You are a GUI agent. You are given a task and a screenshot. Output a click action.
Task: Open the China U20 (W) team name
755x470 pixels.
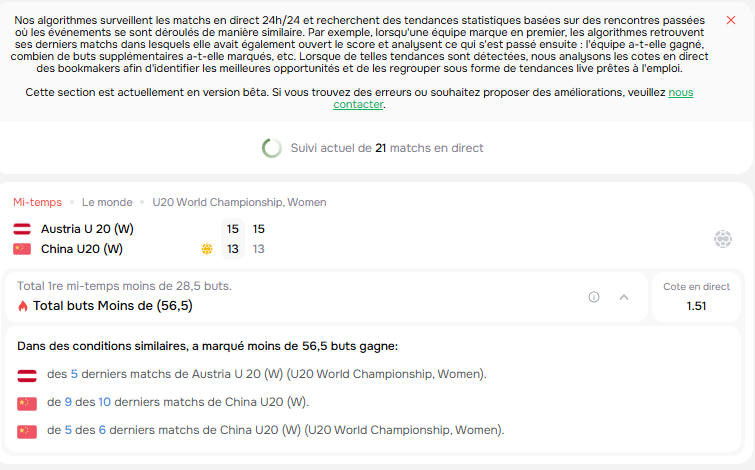(x=82, y=249)
